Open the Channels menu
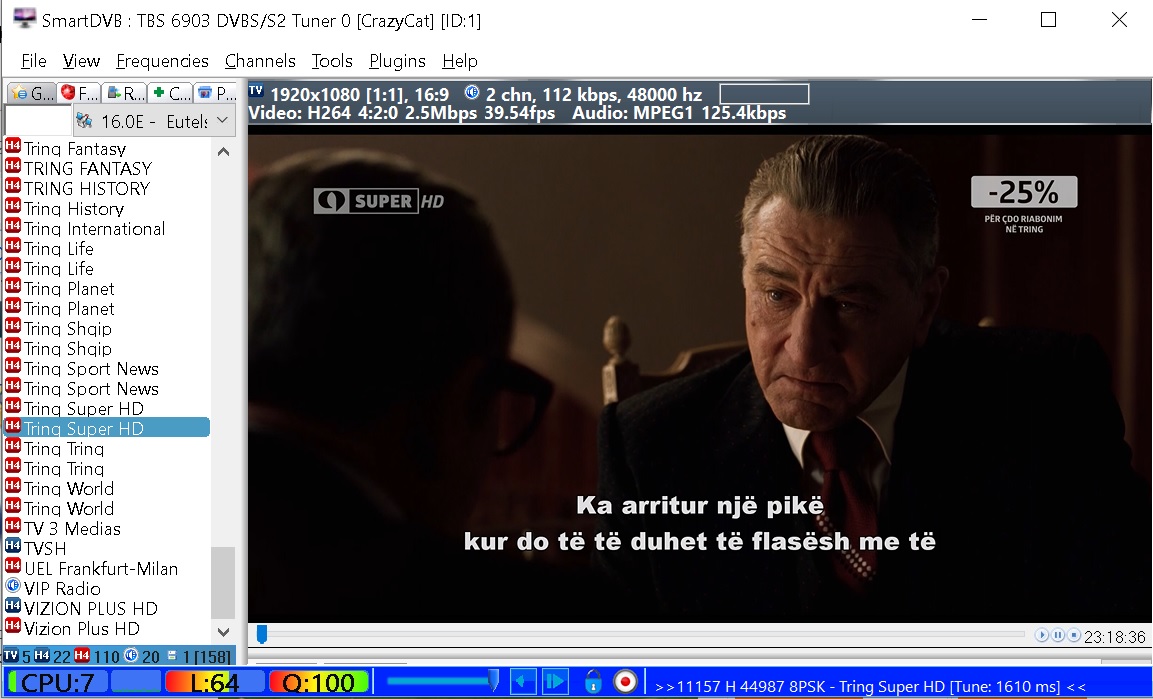1153x699 pixels. (260, 61)
